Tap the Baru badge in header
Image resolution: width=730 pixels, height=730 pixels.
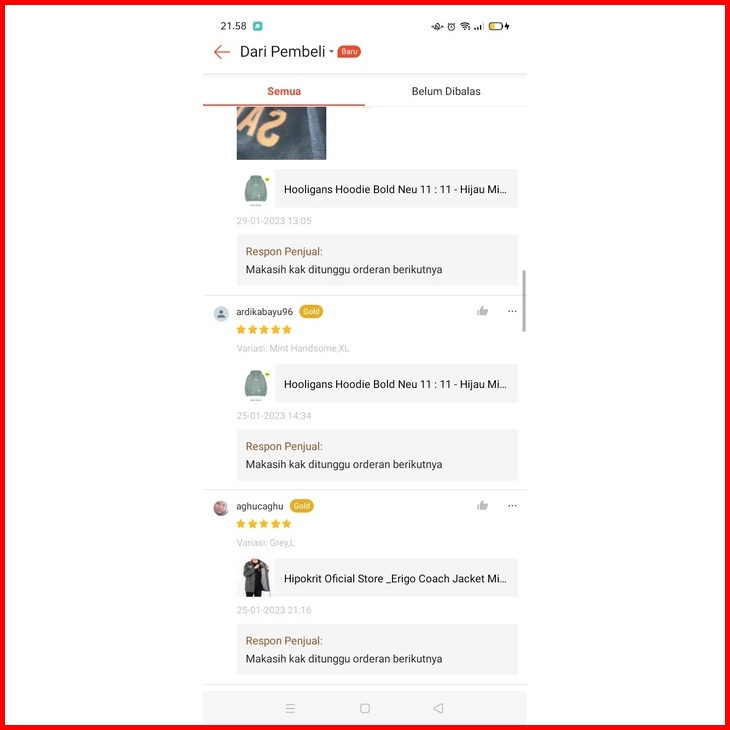click(349, 52)
